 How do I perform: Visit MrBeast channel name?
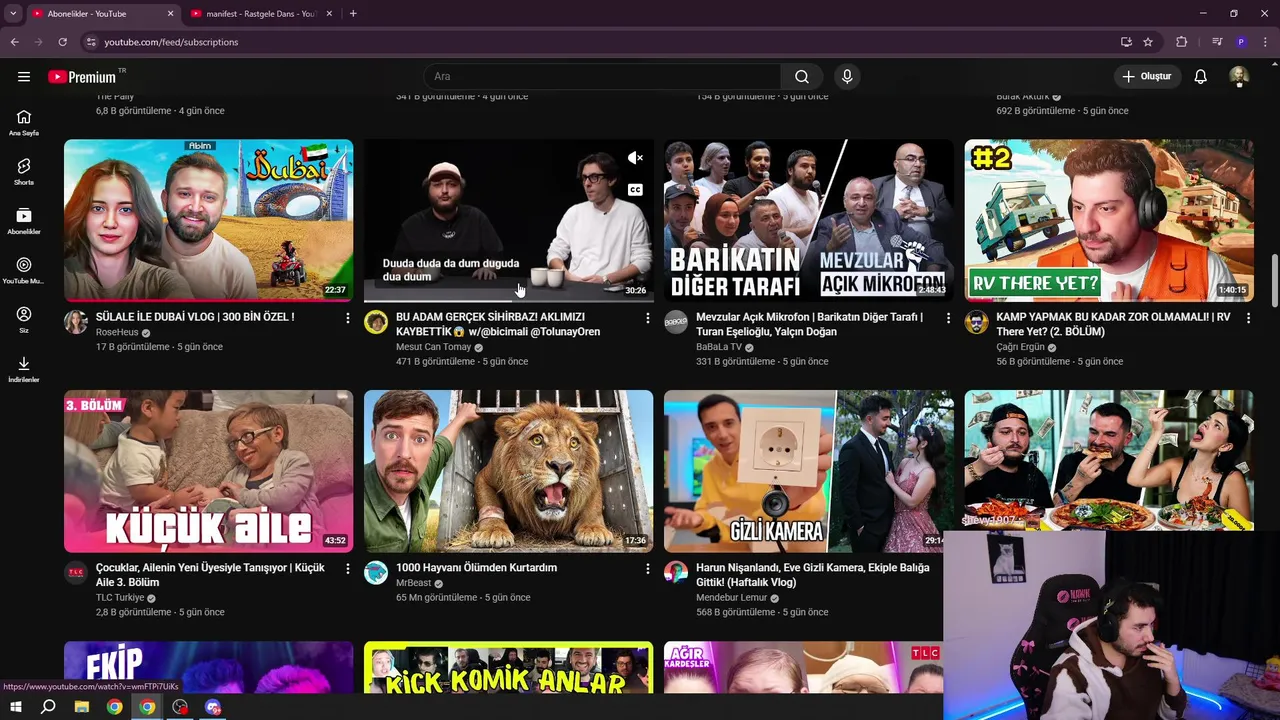(413, 583)
